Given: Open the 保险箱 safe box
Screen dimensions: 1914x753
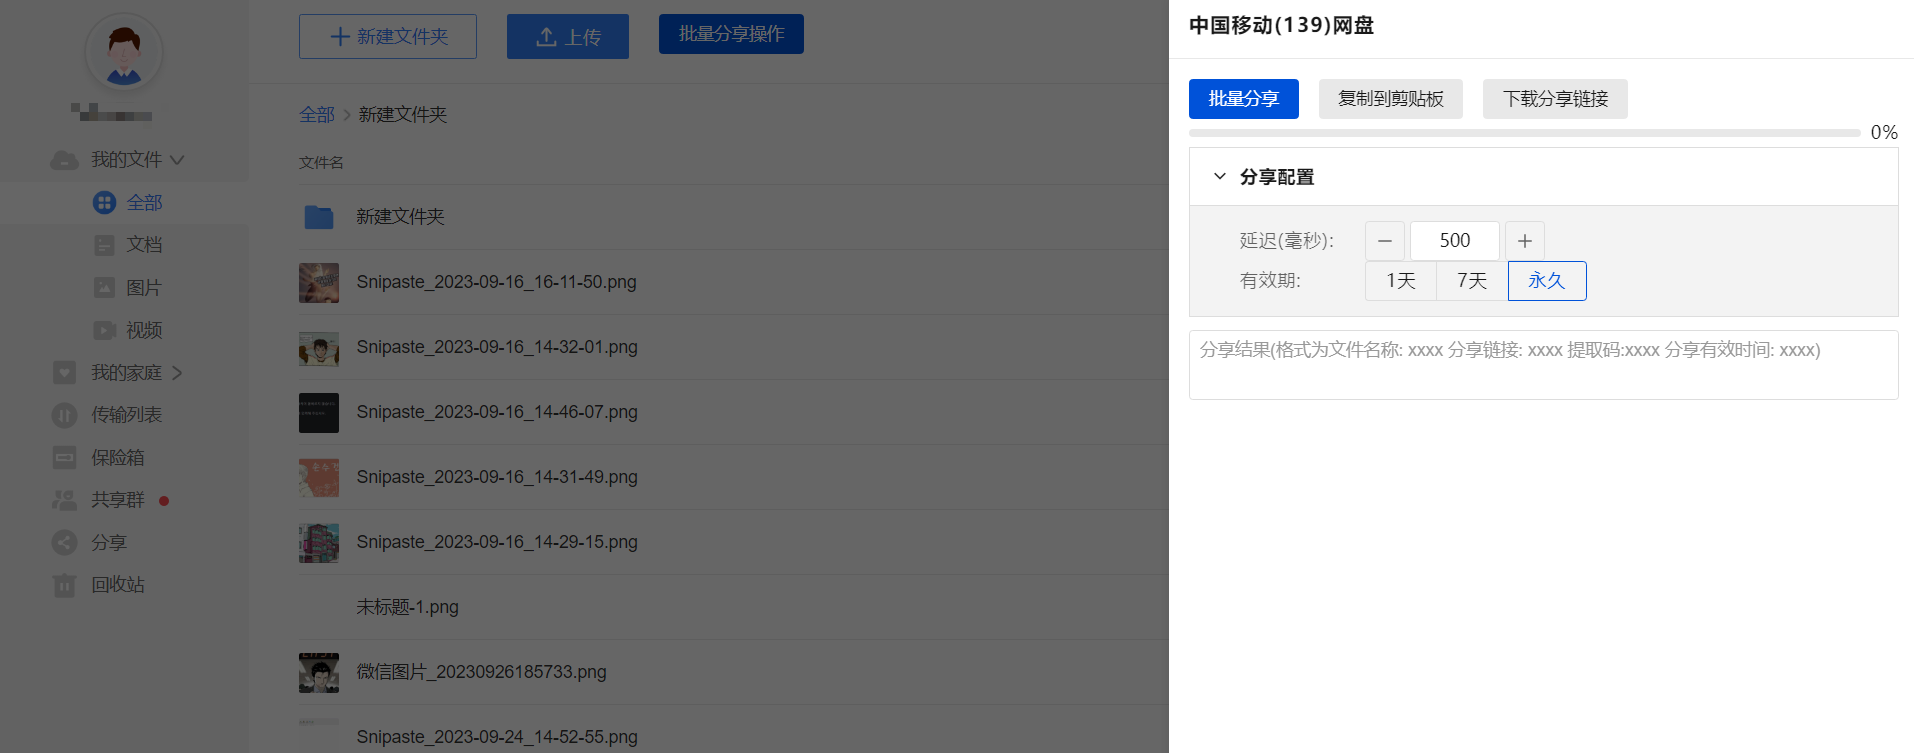Looking at the screenshot, I should tap(117, 458).
